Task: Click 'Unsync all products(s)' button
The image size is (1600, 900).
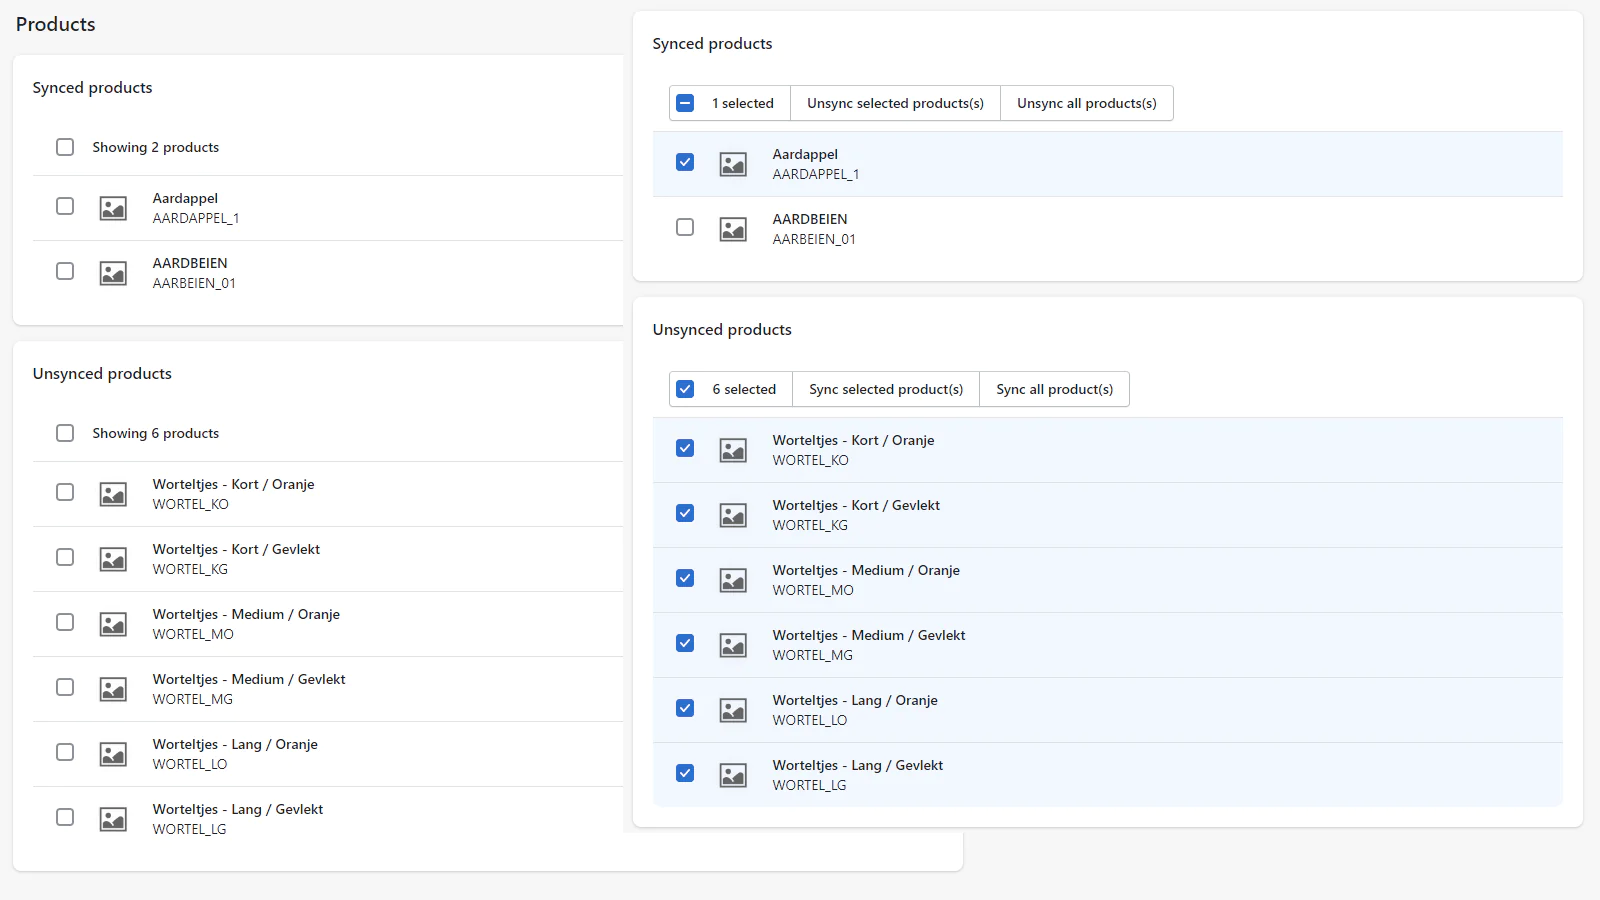Action: (1087, 103)
